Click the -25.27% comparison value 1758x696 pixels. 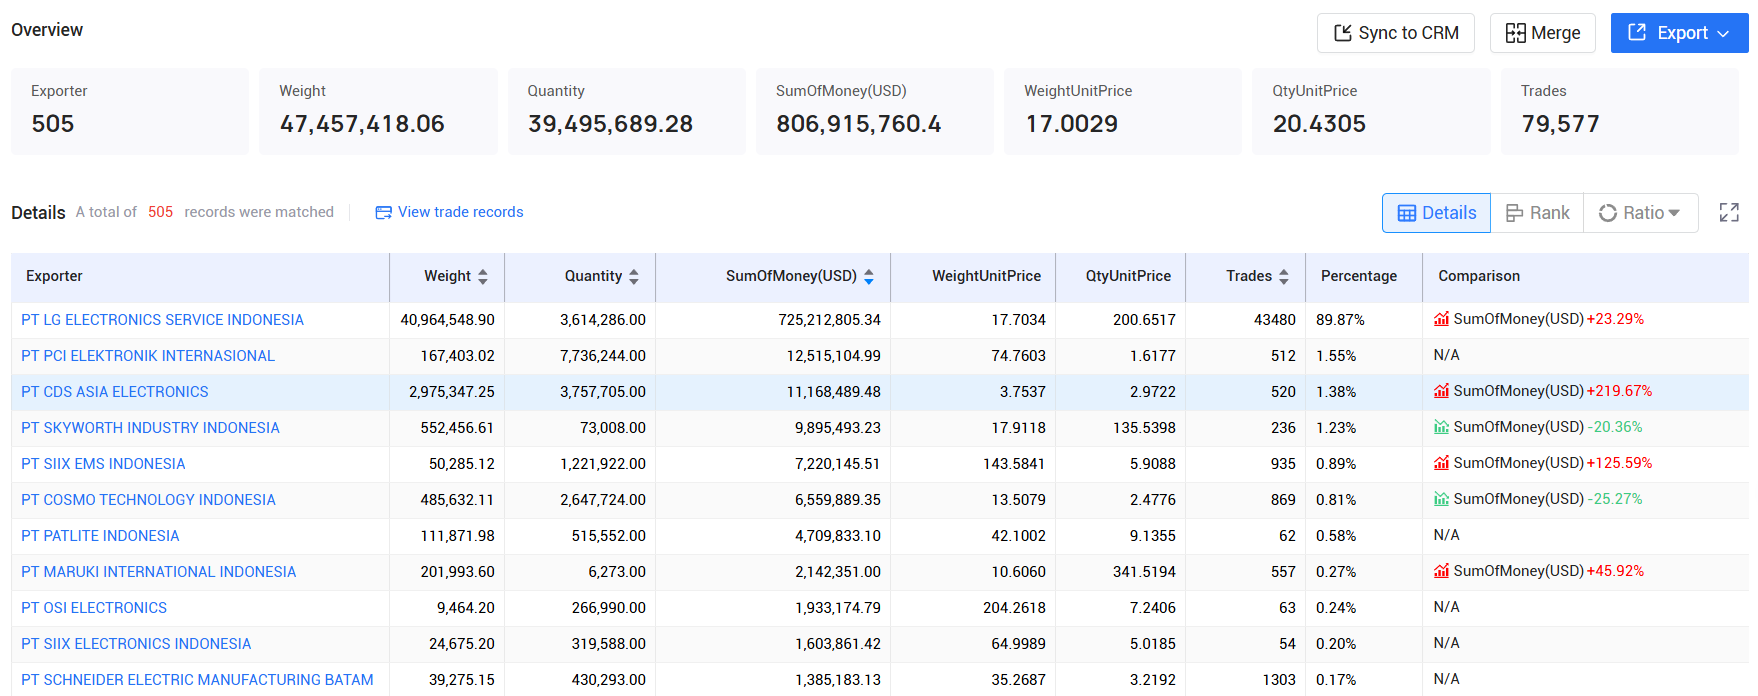pos(1615,499)
